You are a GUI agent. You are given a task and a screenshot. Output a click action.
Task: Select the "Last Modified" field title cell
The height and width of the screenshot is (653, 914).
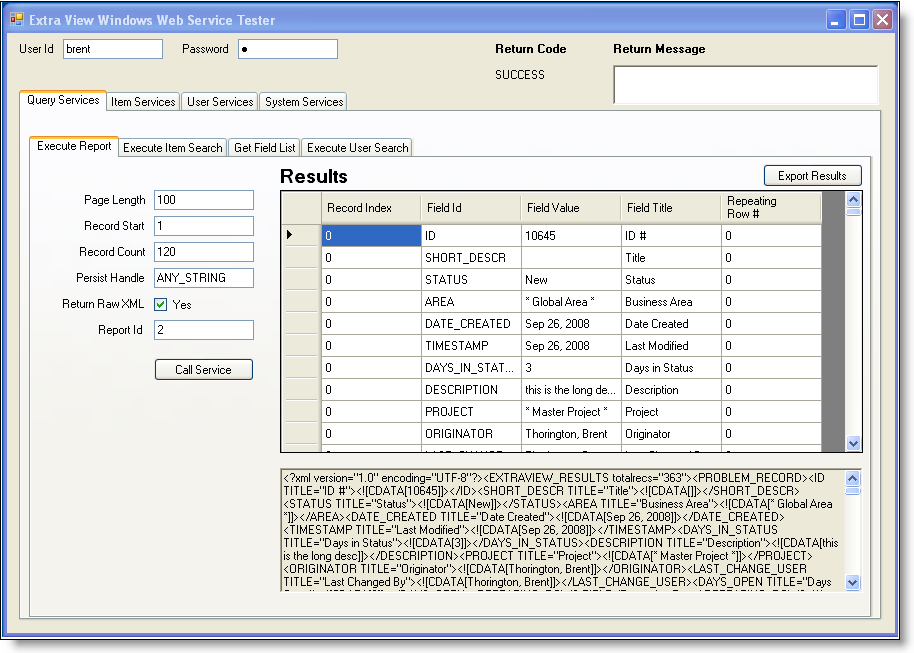(x=671, y=346)
